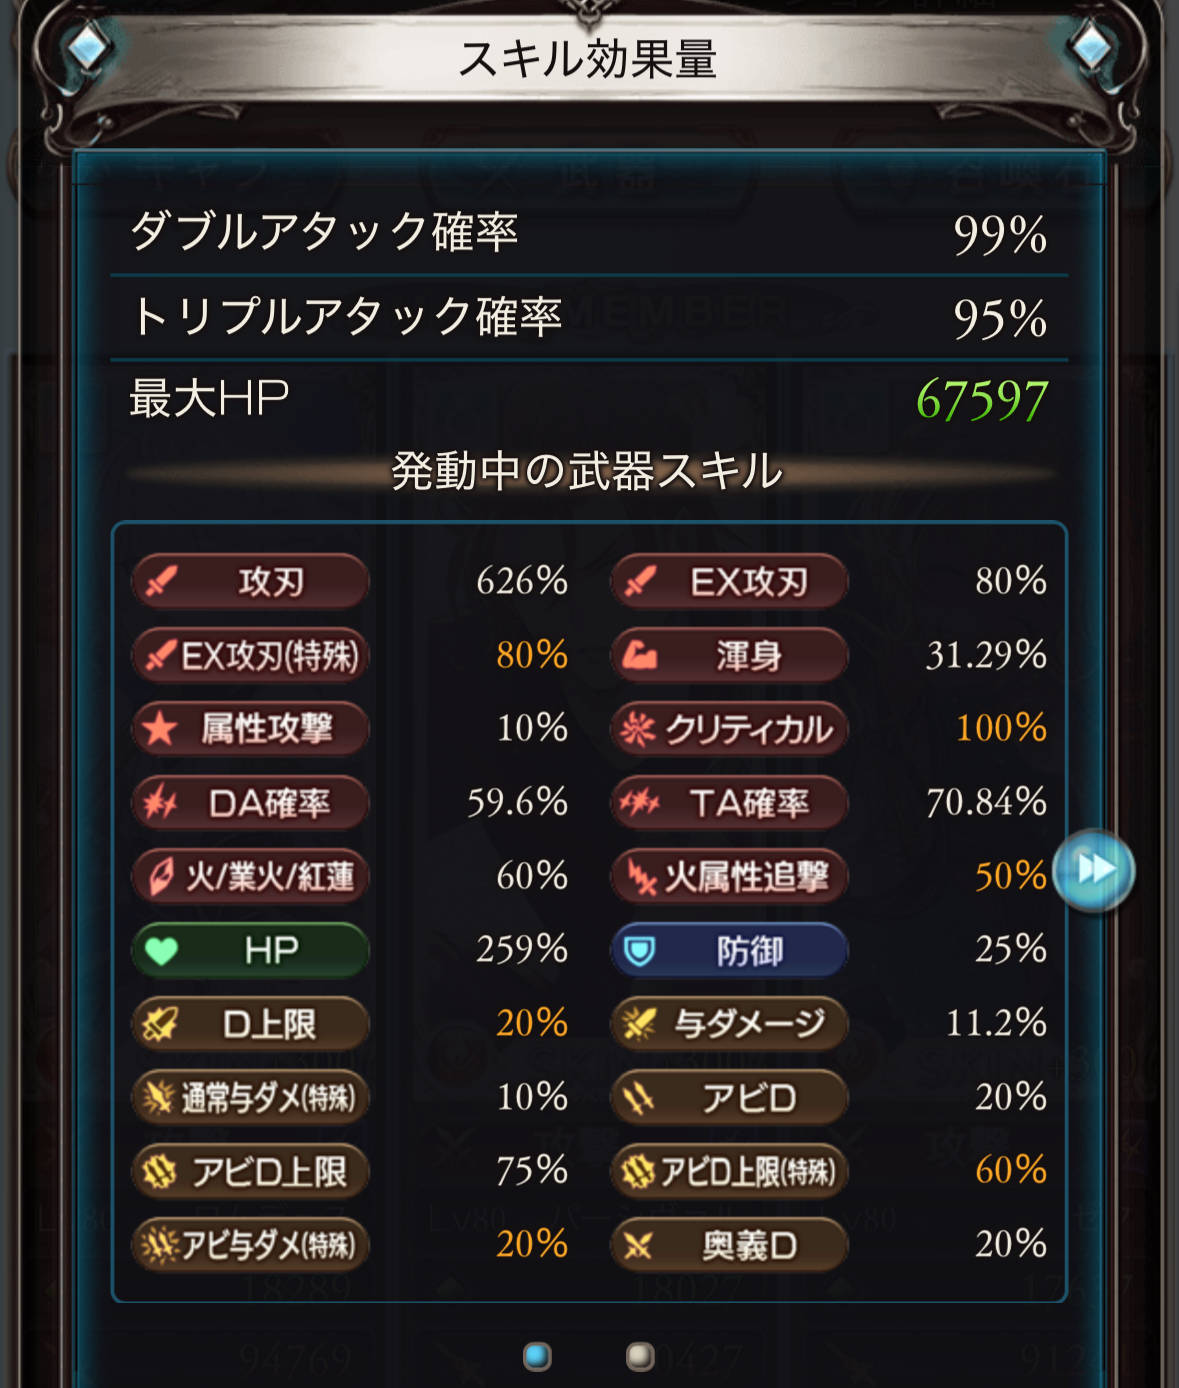The width and height of the screenshot is (1179, 1388).
Task: Select the 渾身 flexed-arm skill badge
Action: 729,655
